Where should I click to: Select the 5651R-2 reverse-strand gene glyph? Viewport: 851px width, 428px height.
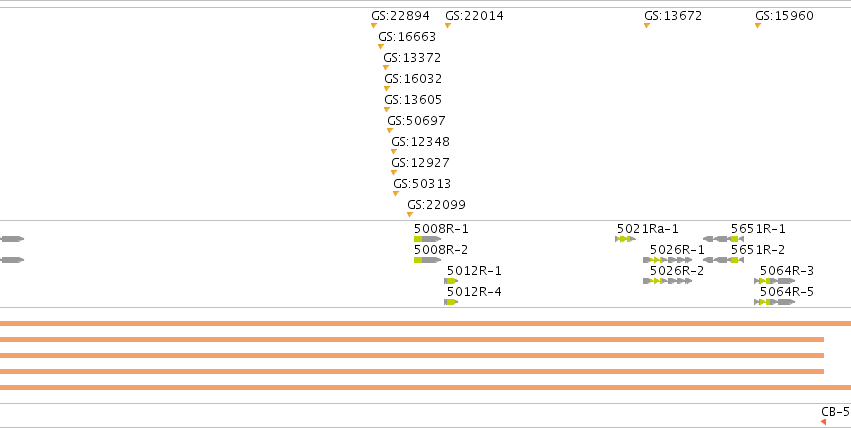pyautogui.click(x=723, y=260)
